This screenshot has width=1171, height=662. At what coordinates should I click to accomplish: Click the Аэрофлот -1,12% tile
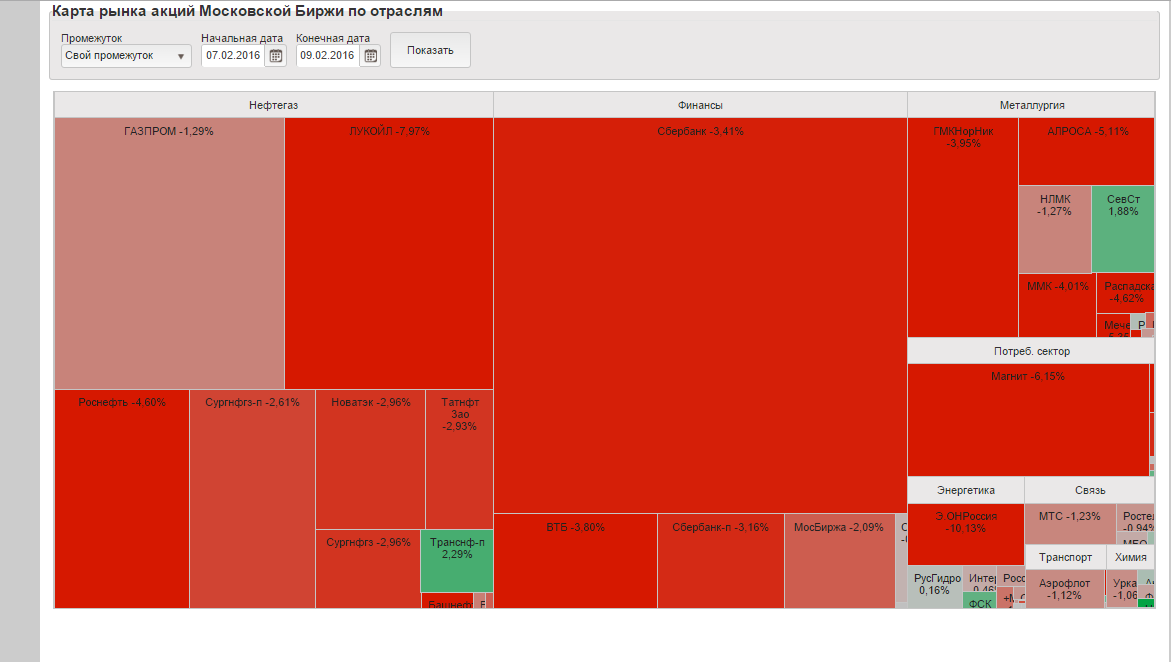click(x=1065, y=590)
